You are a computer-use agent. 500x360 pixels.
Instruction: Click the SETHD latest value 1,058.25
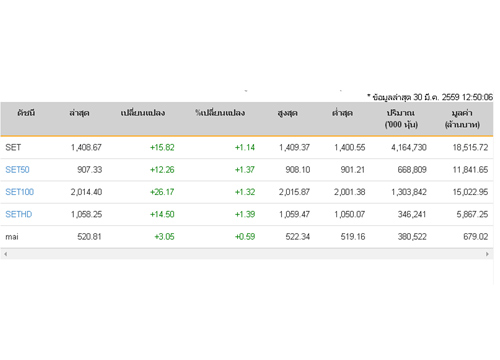tap(86, 214)
